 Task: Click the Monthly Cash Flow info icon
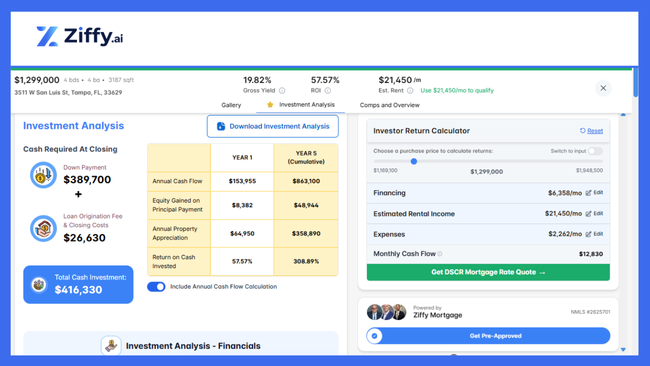[440, 254]
